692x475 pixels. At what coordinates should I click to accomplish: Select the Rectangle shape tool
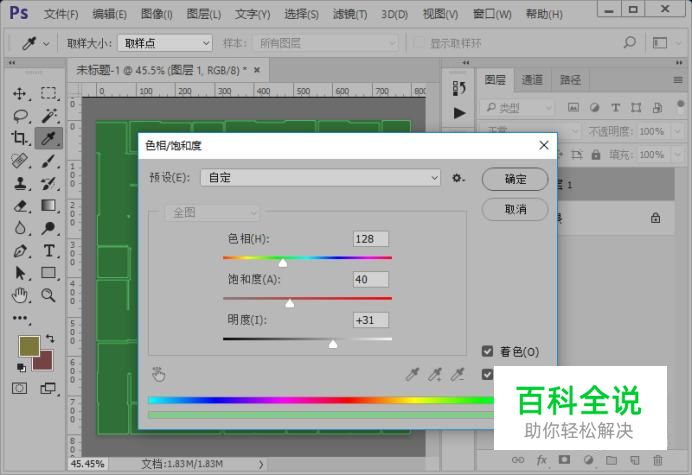click(49, 273)
